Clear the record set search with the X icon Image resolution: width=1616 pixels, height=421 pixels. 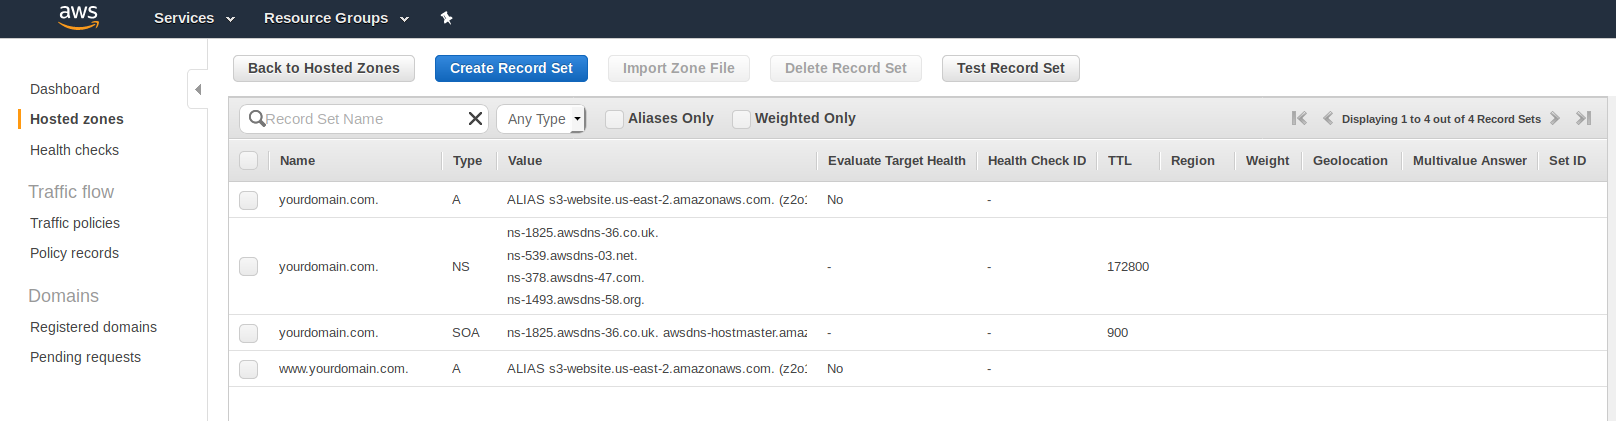pyautogui.click(x=475, y=119)
